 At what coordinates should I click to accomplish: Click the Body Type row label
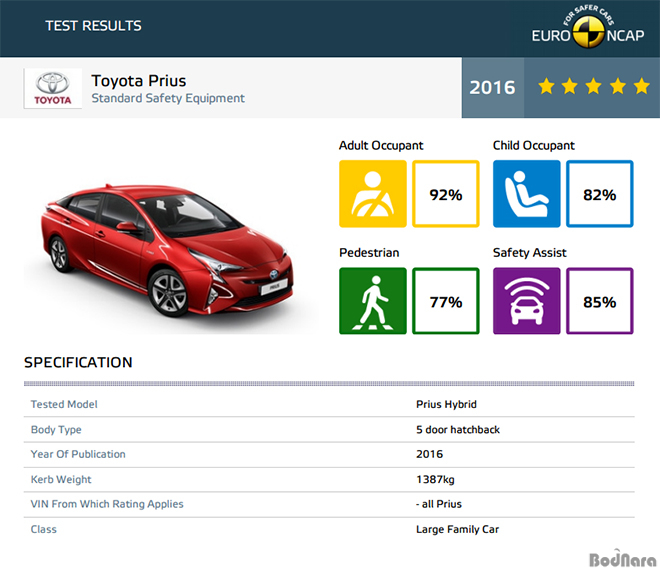pos(56,429)
